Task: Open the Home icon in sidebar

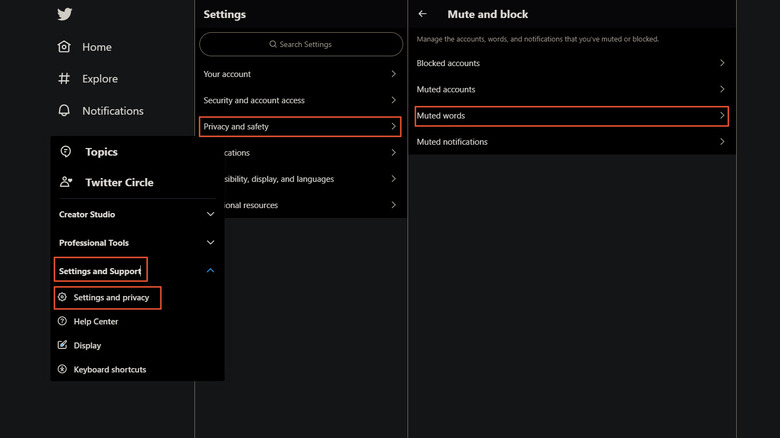Action: pyautogui.click(x=65, y=47)
